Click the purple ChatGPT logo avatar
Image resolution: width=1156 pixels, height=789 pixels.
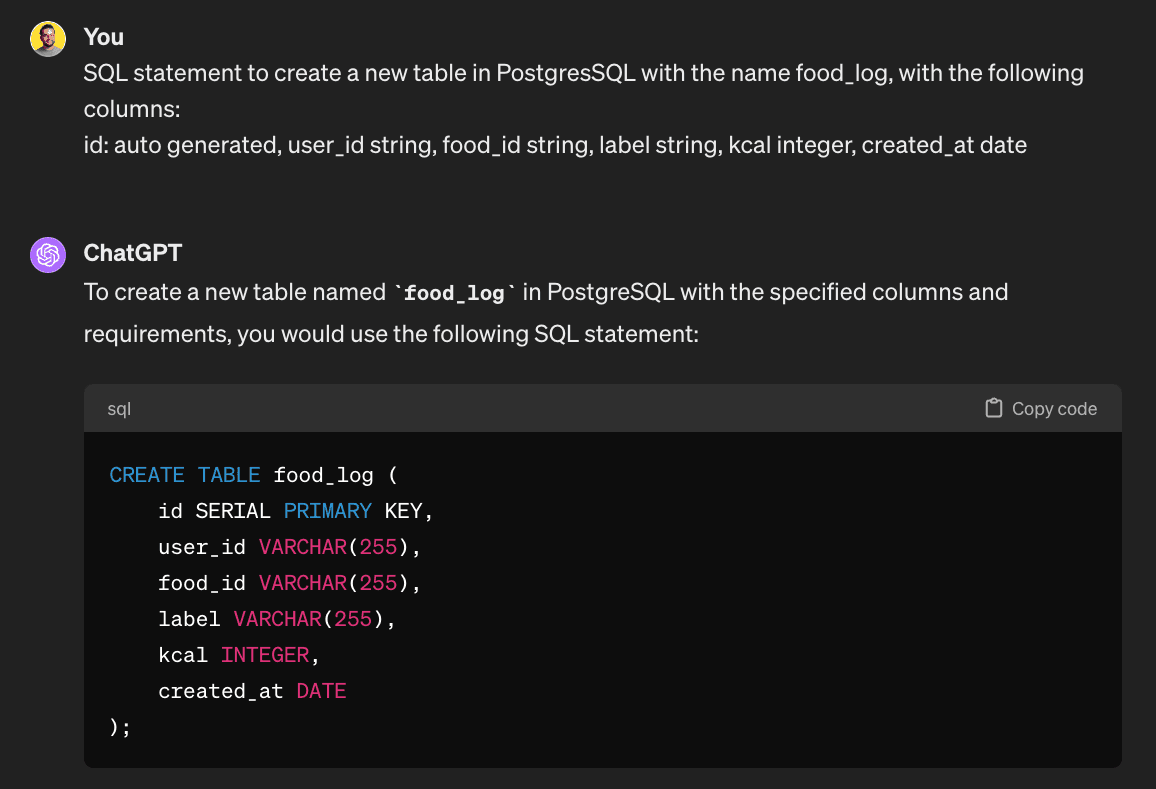[48, 255]
